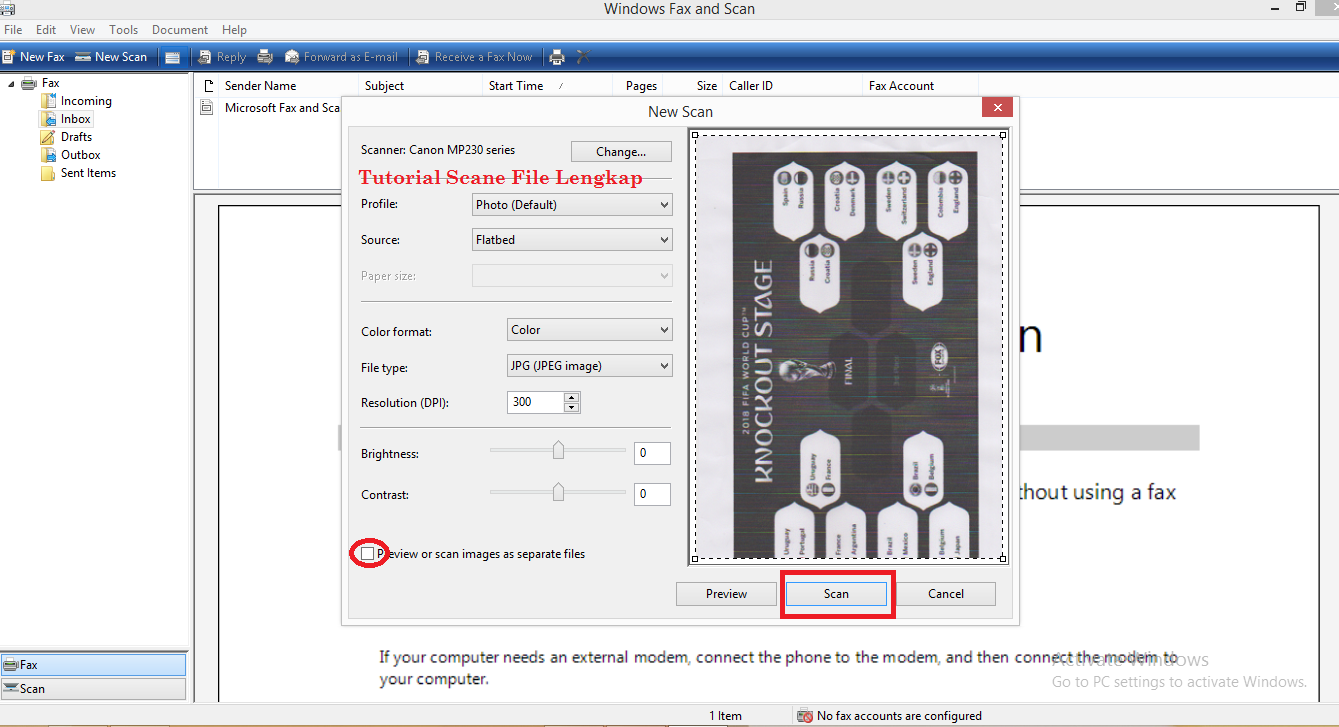Expand the Color format dropdown
This screenshot has width=1339, height=727.
click(x=588, y=329)
